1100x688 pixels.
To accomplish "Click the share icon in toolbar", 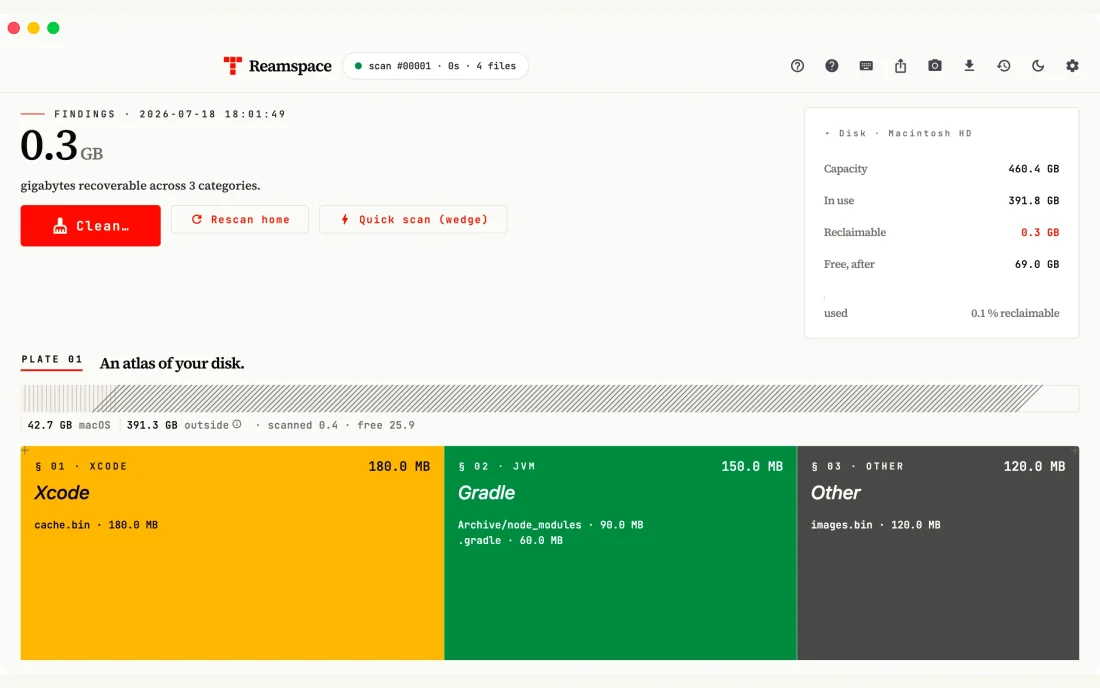I will tap(900, 66).
